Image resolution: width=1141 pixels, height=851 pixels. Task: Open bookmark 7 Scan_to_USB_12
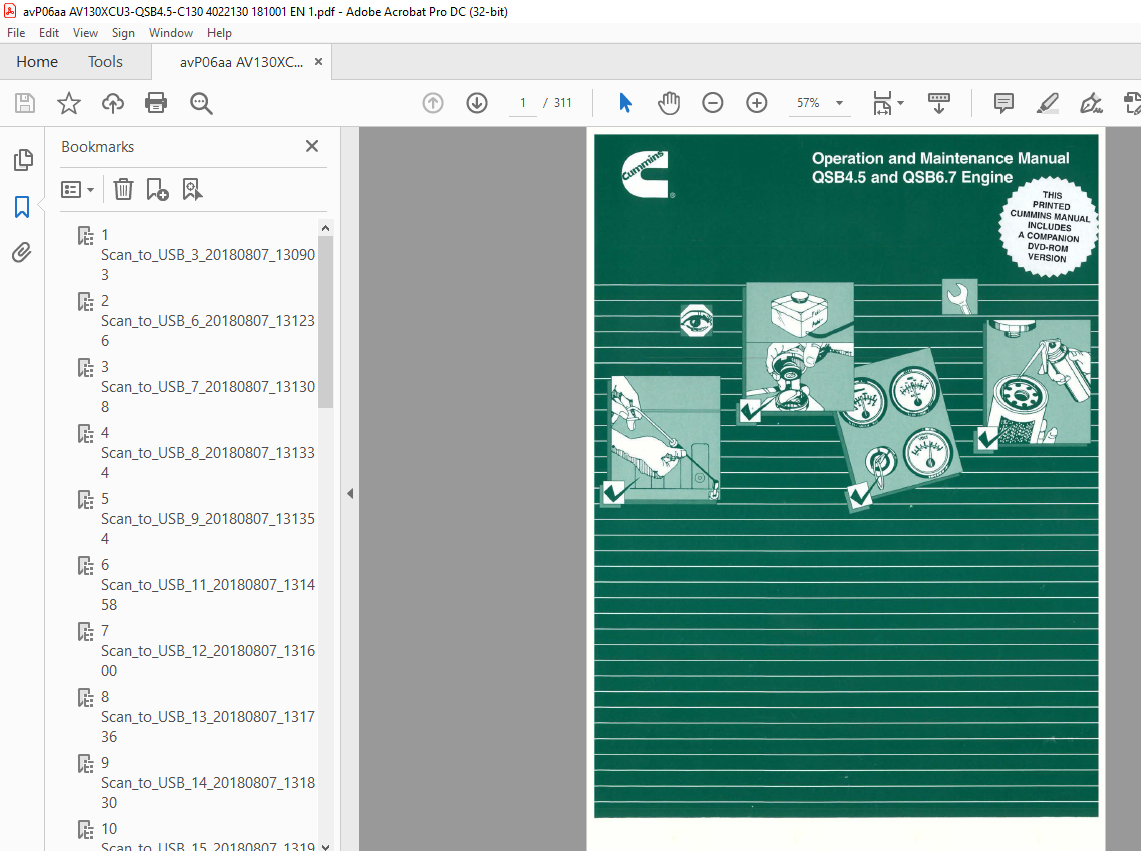(207, 651)
